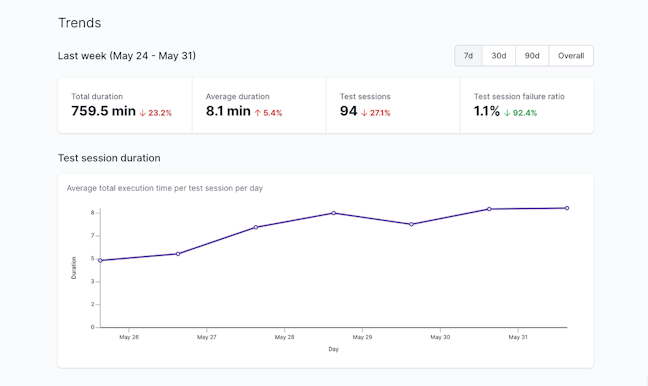Viewport: 648px width, 386px height.
Task: Click the Trends heading
Action: [x=79, y=23]
